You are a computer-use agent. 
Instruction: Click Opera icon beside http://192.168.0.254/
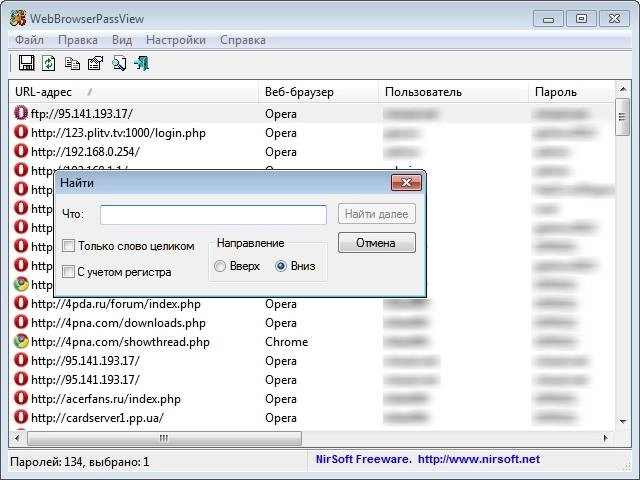(21, 151)
